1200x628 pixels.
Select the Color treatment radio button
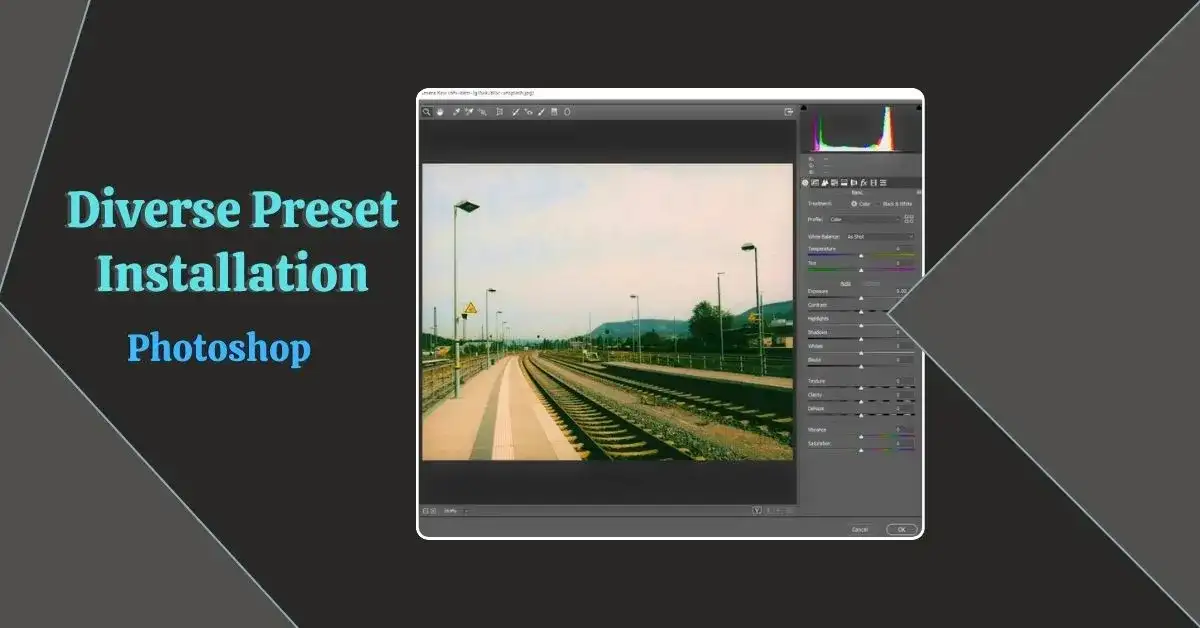coord(854,204)
